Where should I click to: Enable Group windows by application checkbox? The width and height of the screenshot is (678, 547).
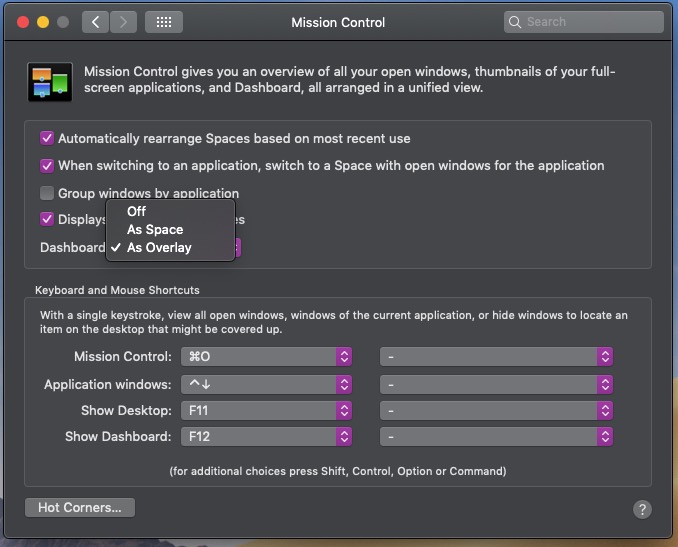[47, 193]
